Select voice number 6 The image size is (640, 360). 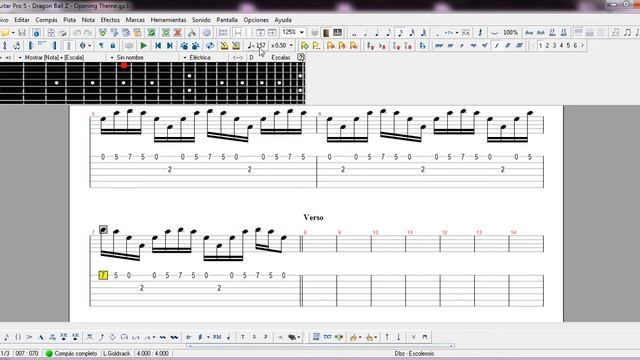tap(575, 46)
